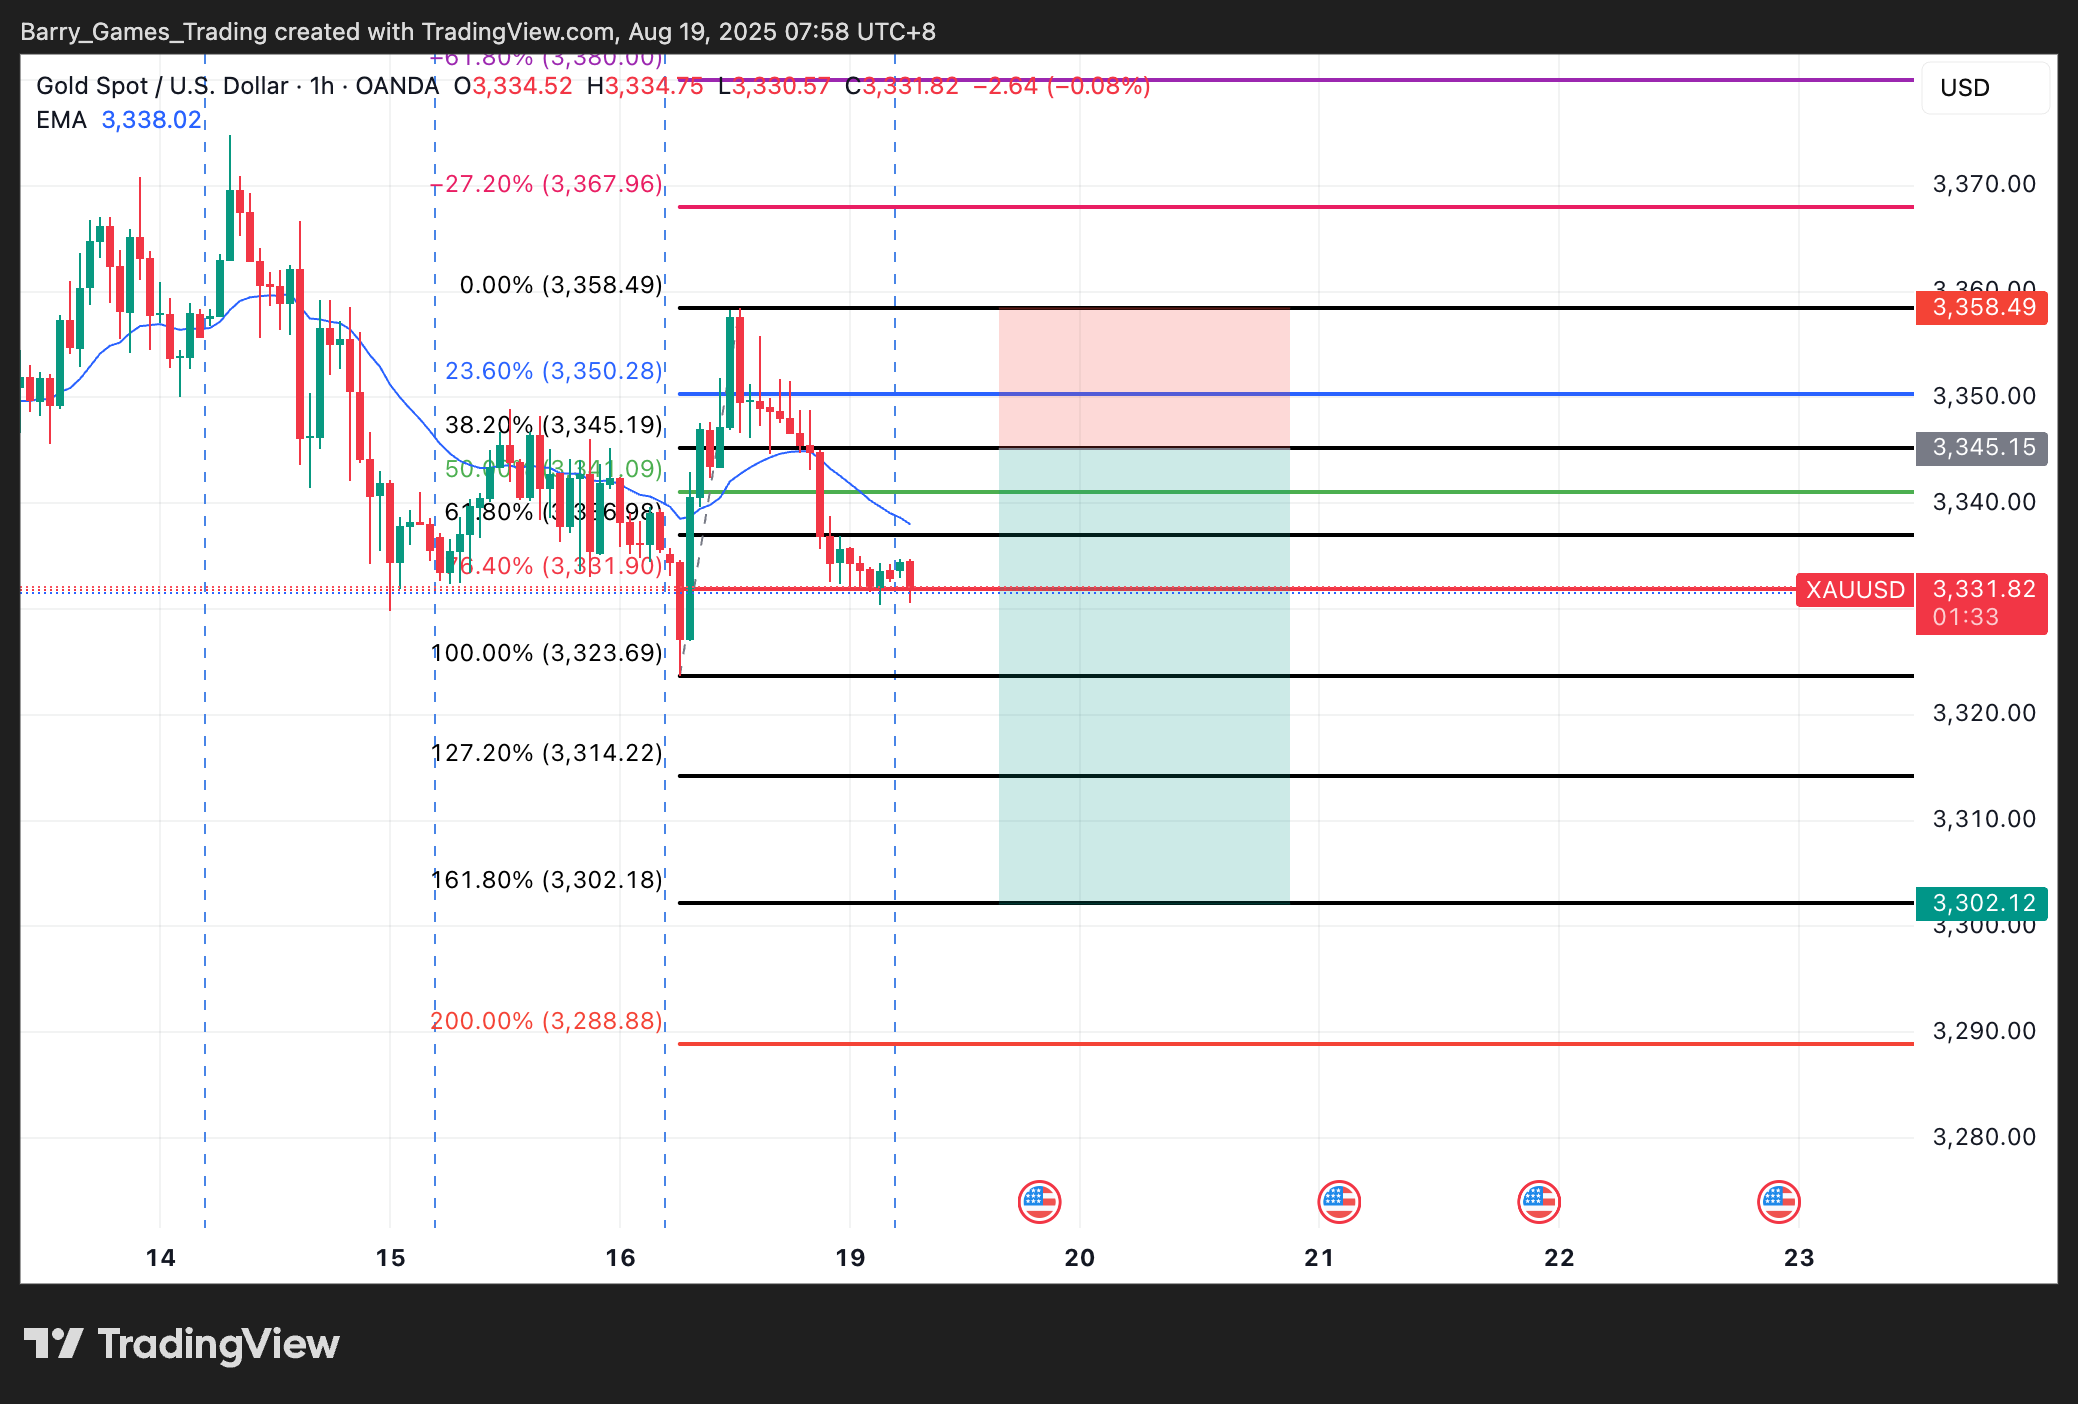2078x1404 pixels.
Task: Click the 3,302.12 target price tag
Action: [x=1982, y=904]
